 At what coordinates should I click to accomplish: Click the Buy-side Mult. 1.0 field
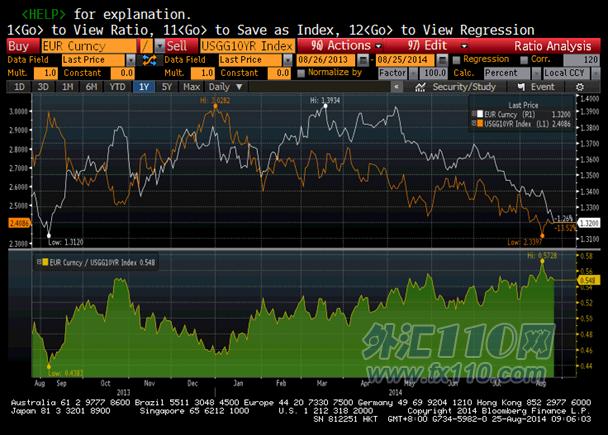tap(45, 73)
